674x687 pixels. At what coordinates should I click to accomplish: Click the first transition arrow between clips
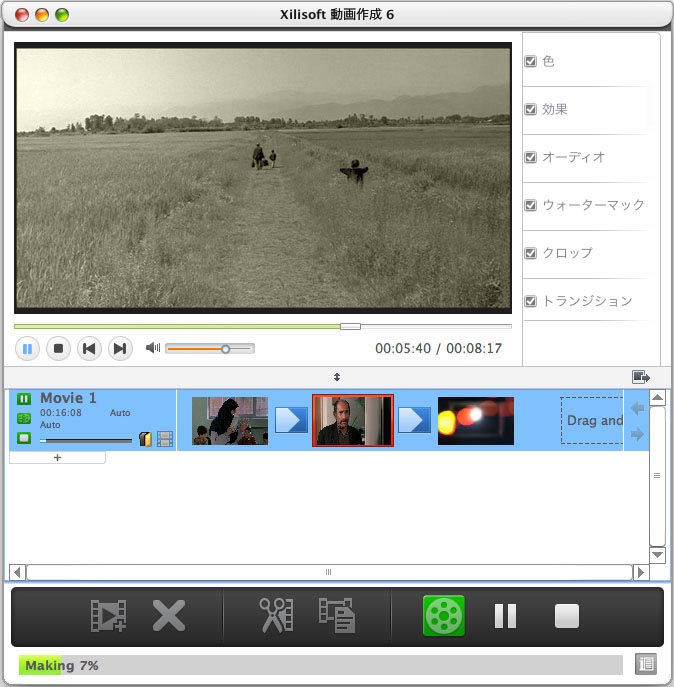point(291,420)
